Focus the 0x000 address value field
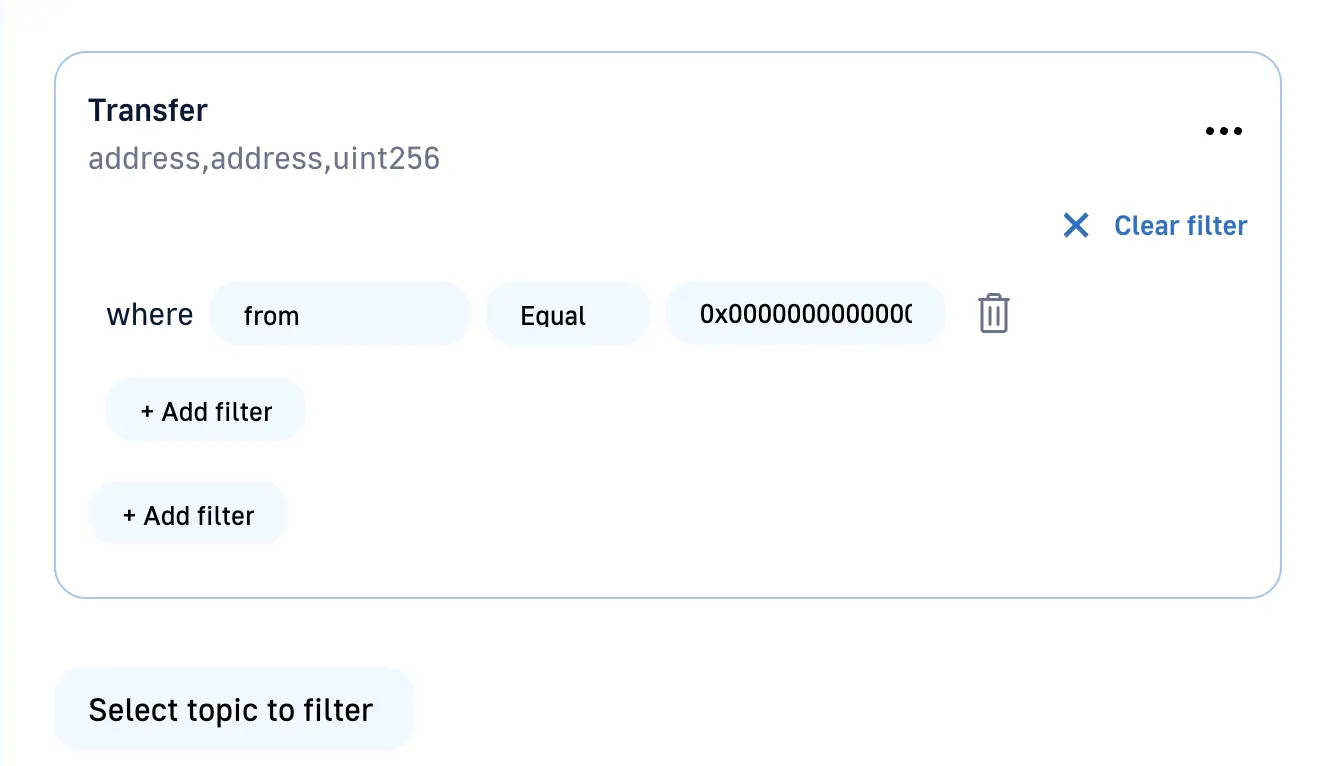The height and width of the screenshot is (766, 1326). [x=805, y=314]
